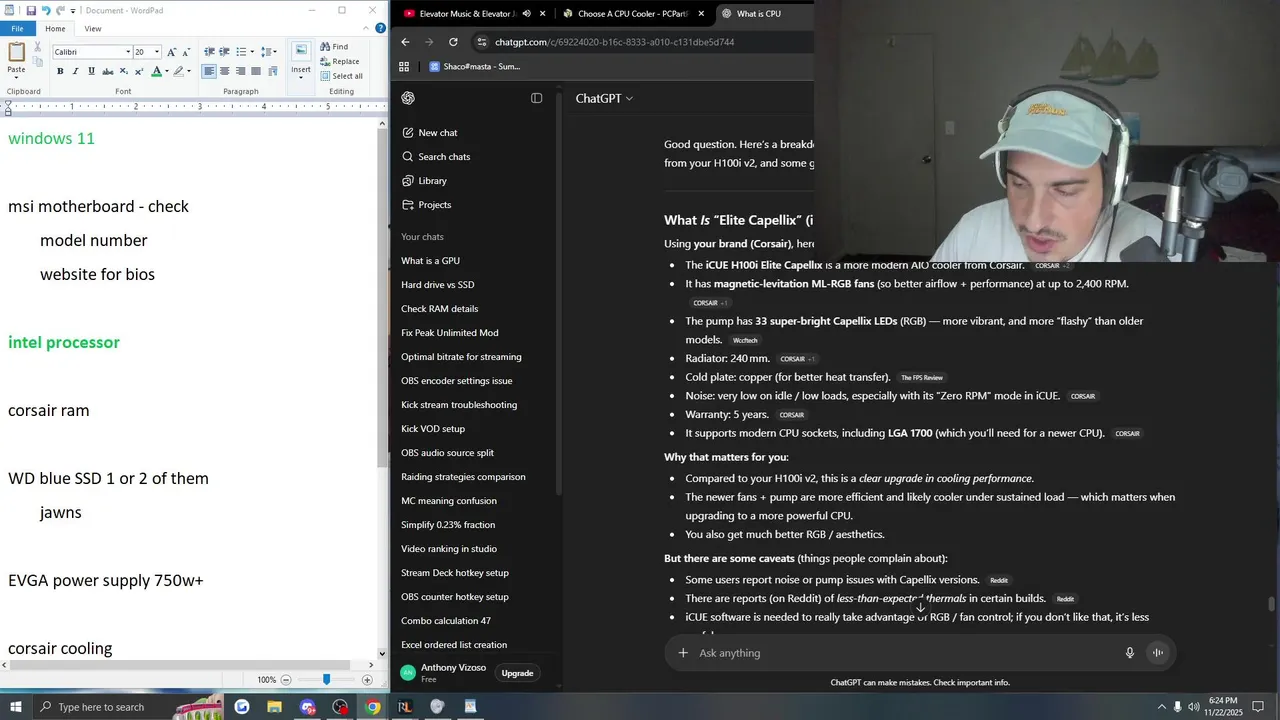Toggle superscript formatting
This screenshot has width=1280, height=720.
click(x=138, y=71)
